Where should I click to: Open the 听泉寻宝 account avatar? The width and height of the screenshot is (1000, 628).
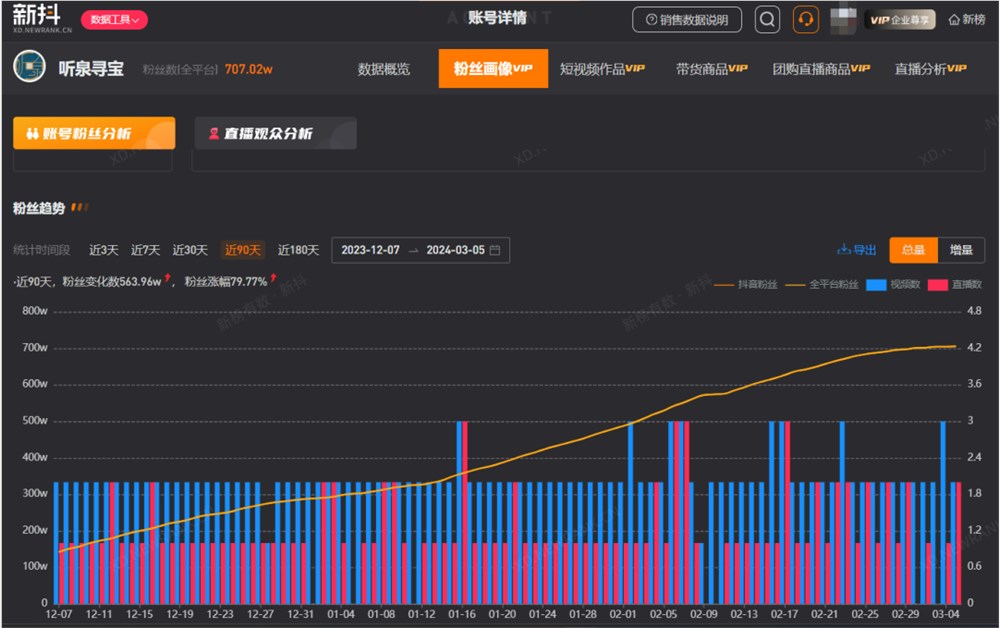[29, 67]
